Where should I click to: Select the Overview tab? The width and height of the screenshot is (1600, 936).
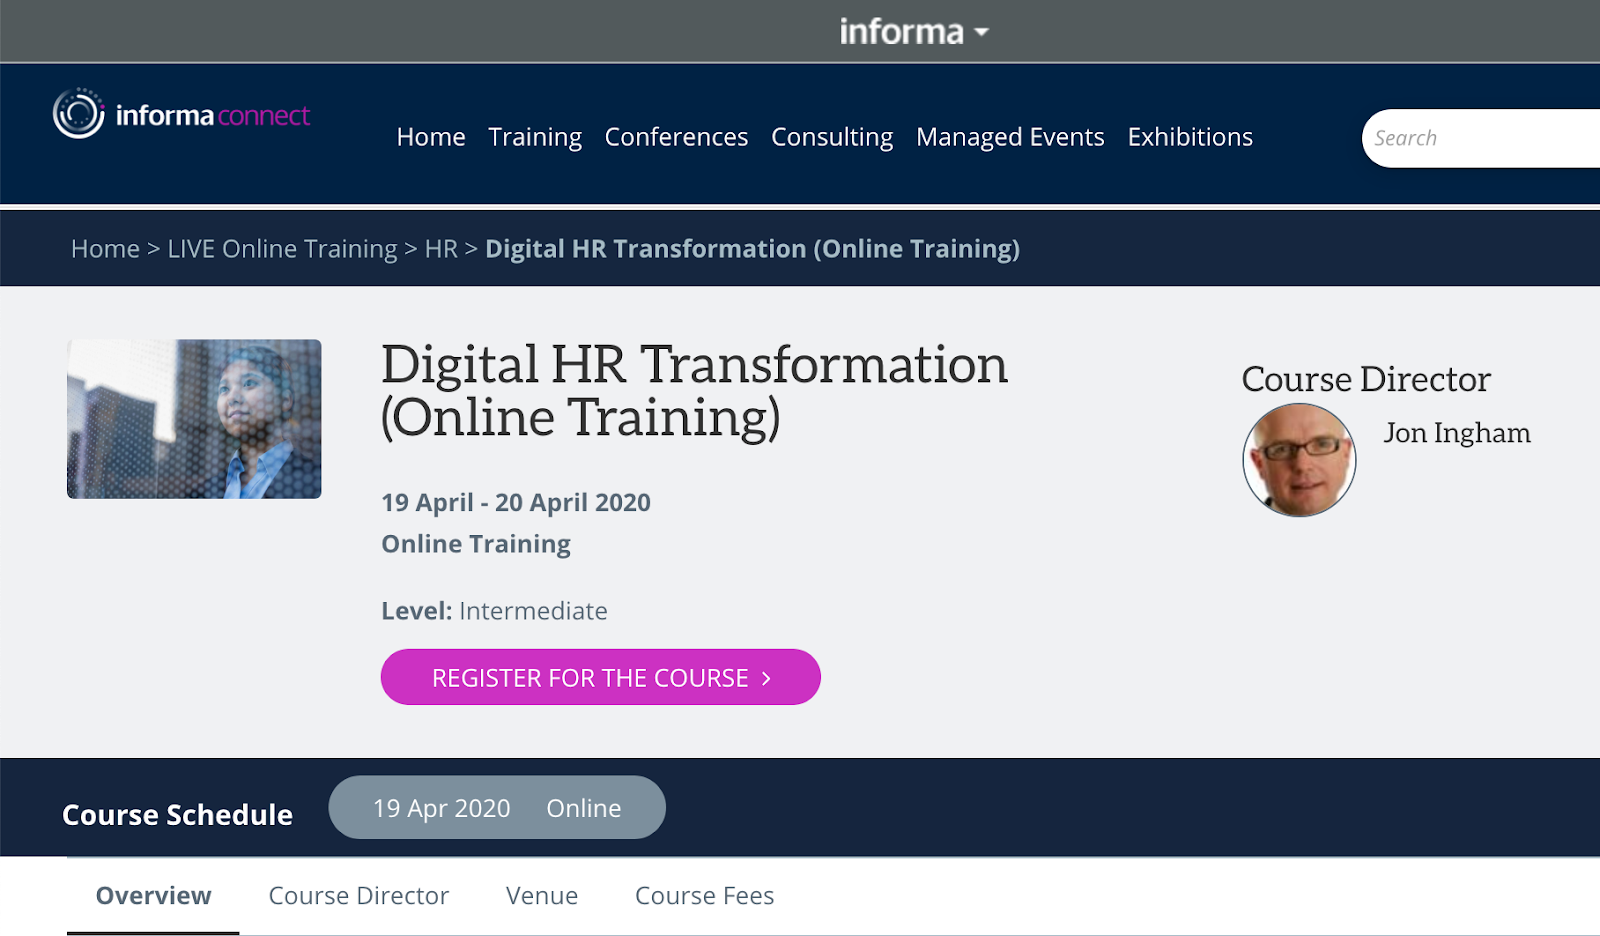pos(152,895)
